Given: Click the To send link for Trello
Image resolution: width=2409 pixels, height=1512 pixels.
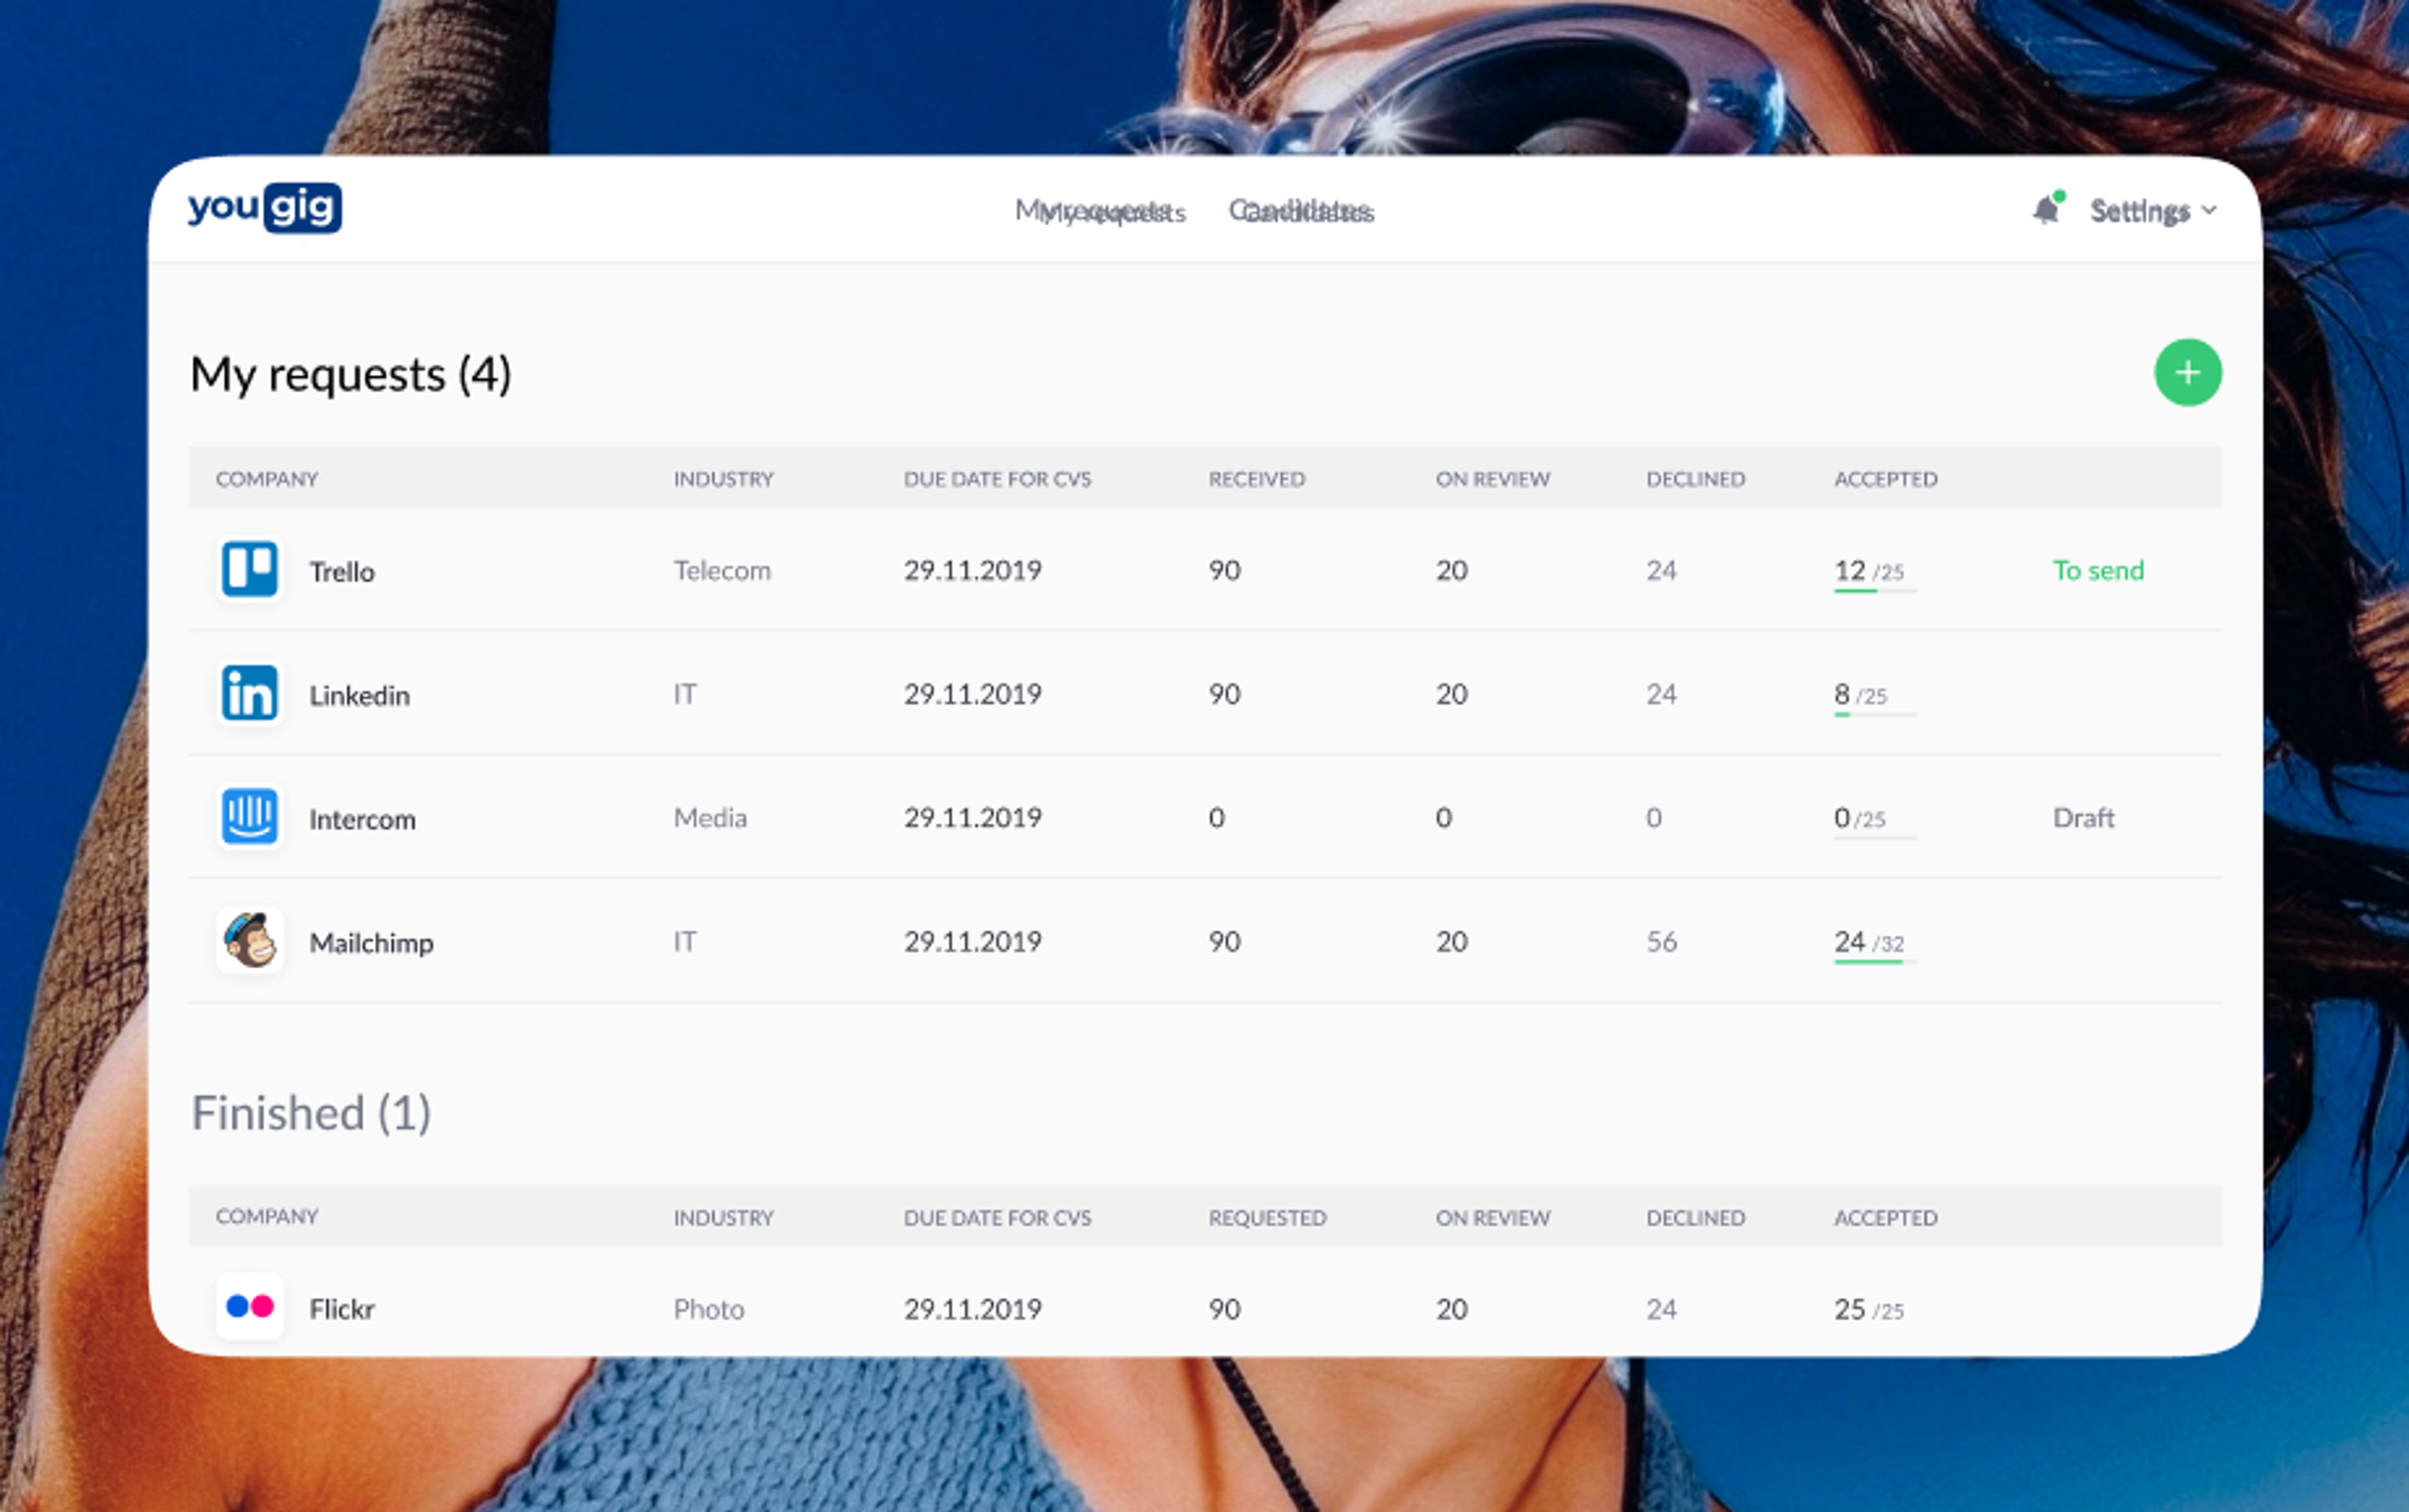Looking at the screenshot, I should (x=2098, y=570).
